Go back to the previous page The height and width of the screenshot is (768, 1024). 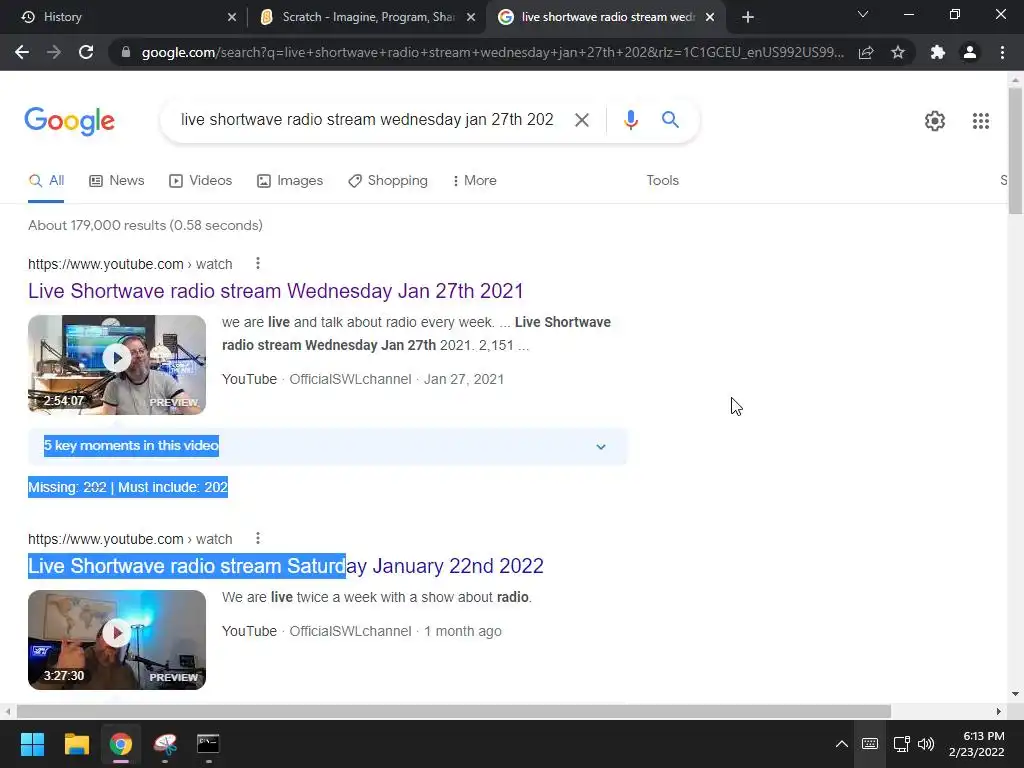pos(22,52)
